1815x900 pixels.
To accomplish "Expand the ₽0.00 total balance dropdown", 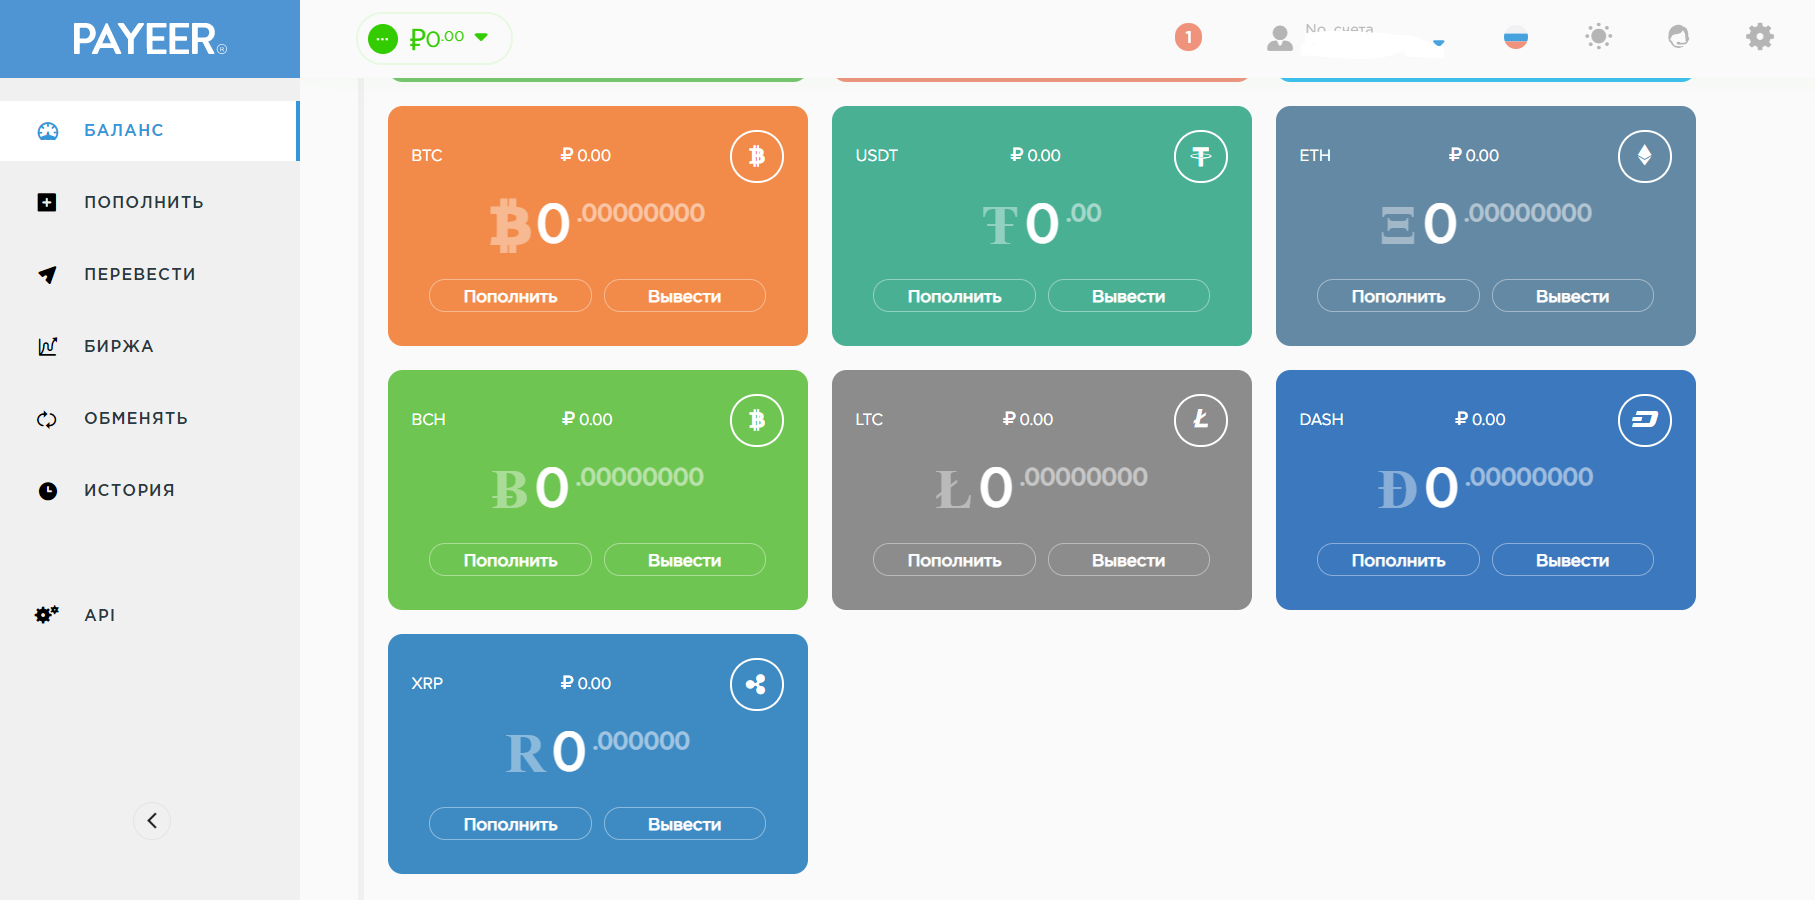I will (434, 38).
